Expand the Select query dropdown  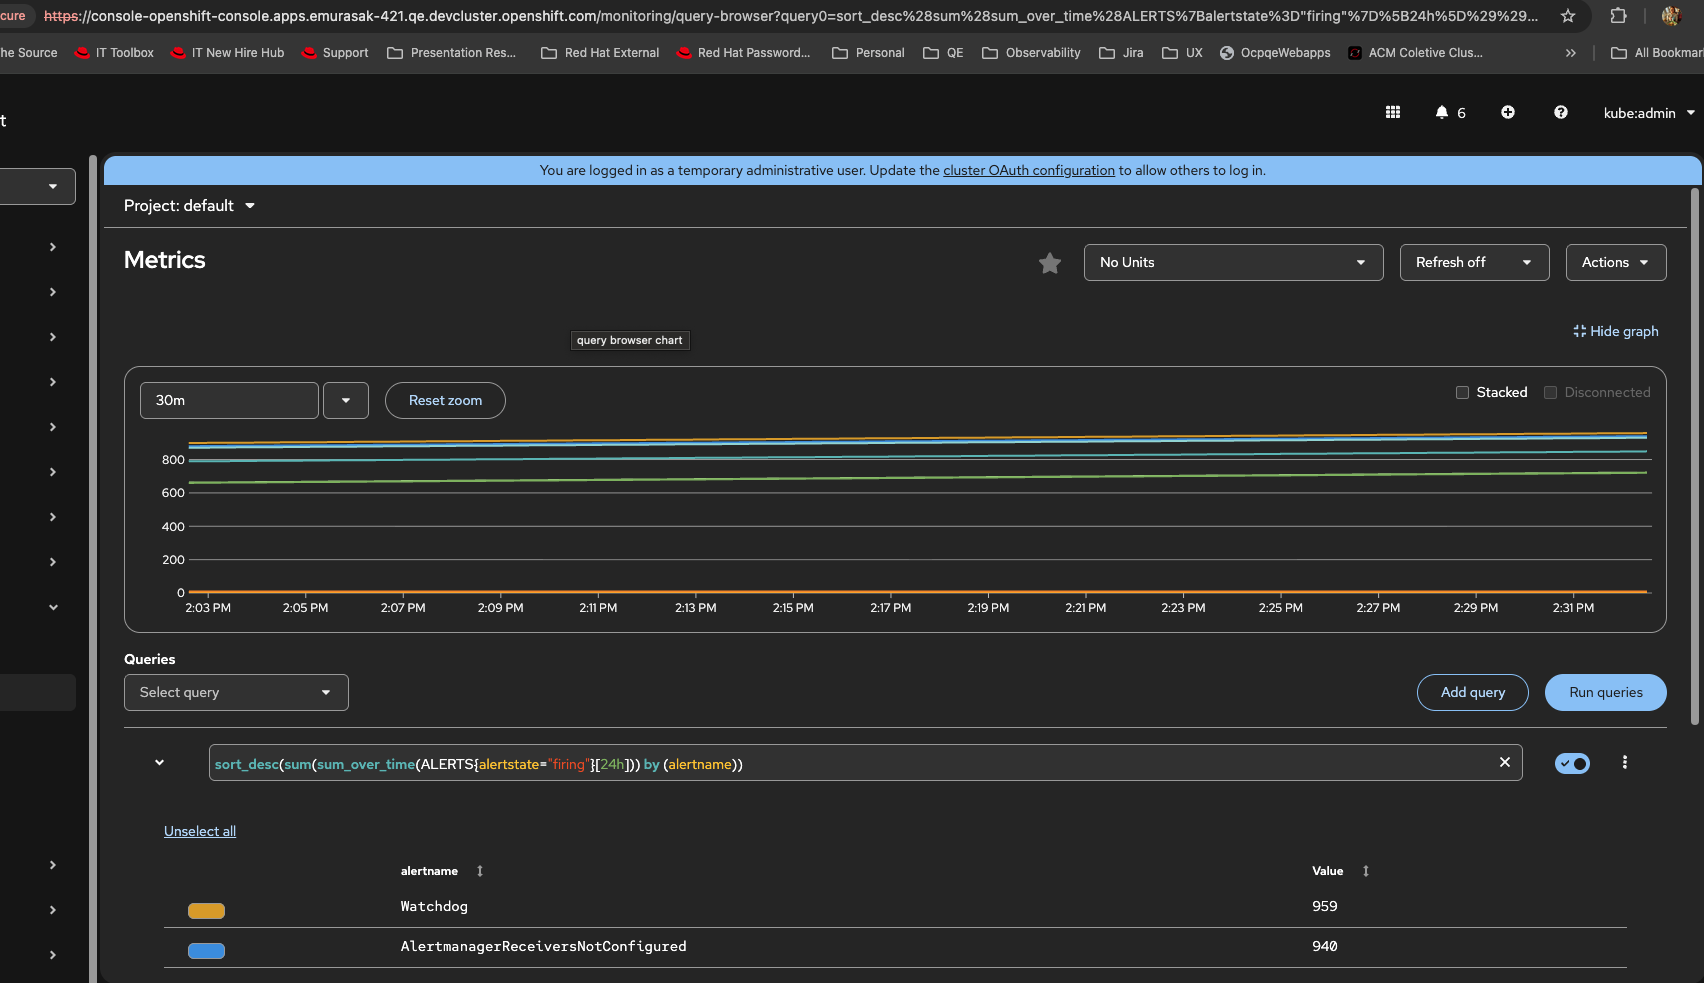(235, 692)
